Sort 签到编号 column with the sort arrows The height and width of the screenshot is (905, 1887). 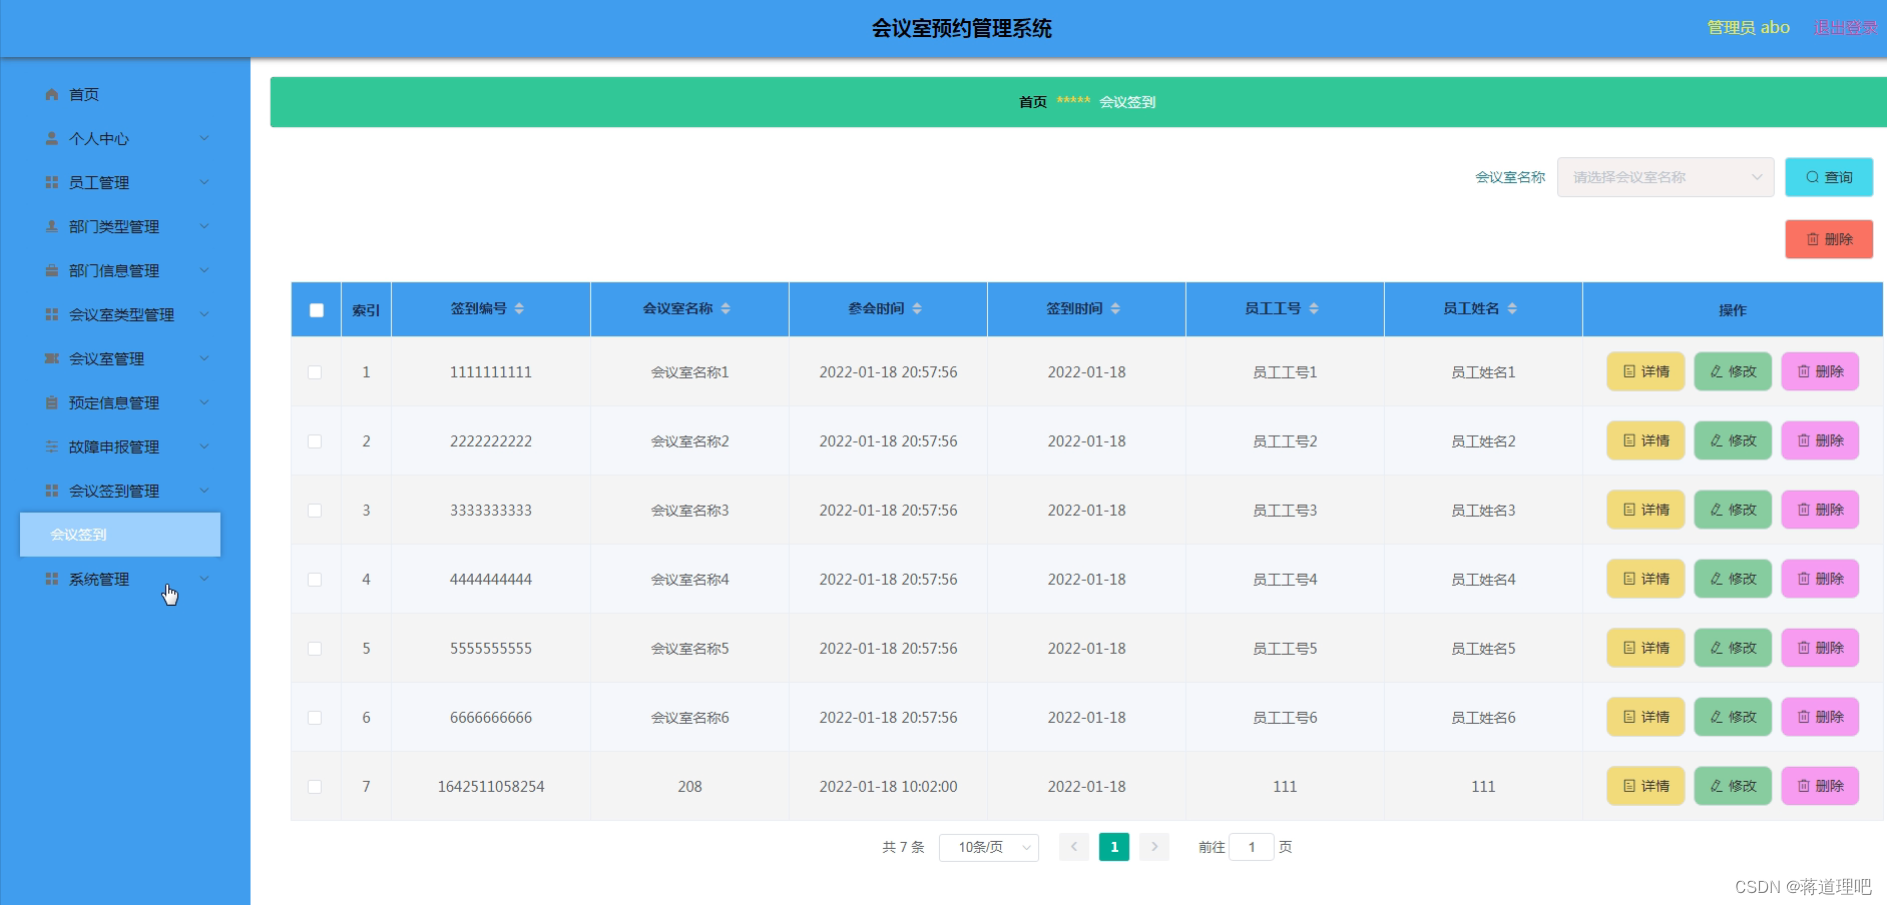519,309
